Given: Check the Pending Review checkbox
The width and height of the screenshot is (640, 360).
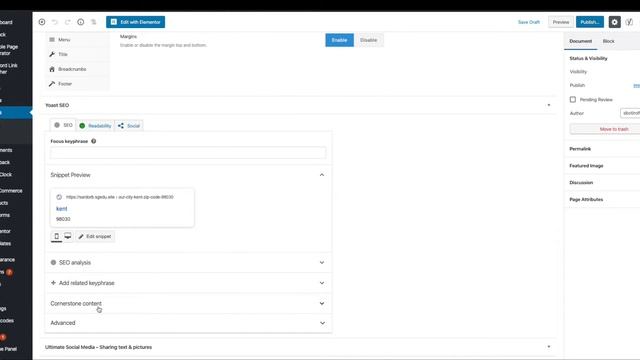Looking at the screenshot, I should click(573, 100).
